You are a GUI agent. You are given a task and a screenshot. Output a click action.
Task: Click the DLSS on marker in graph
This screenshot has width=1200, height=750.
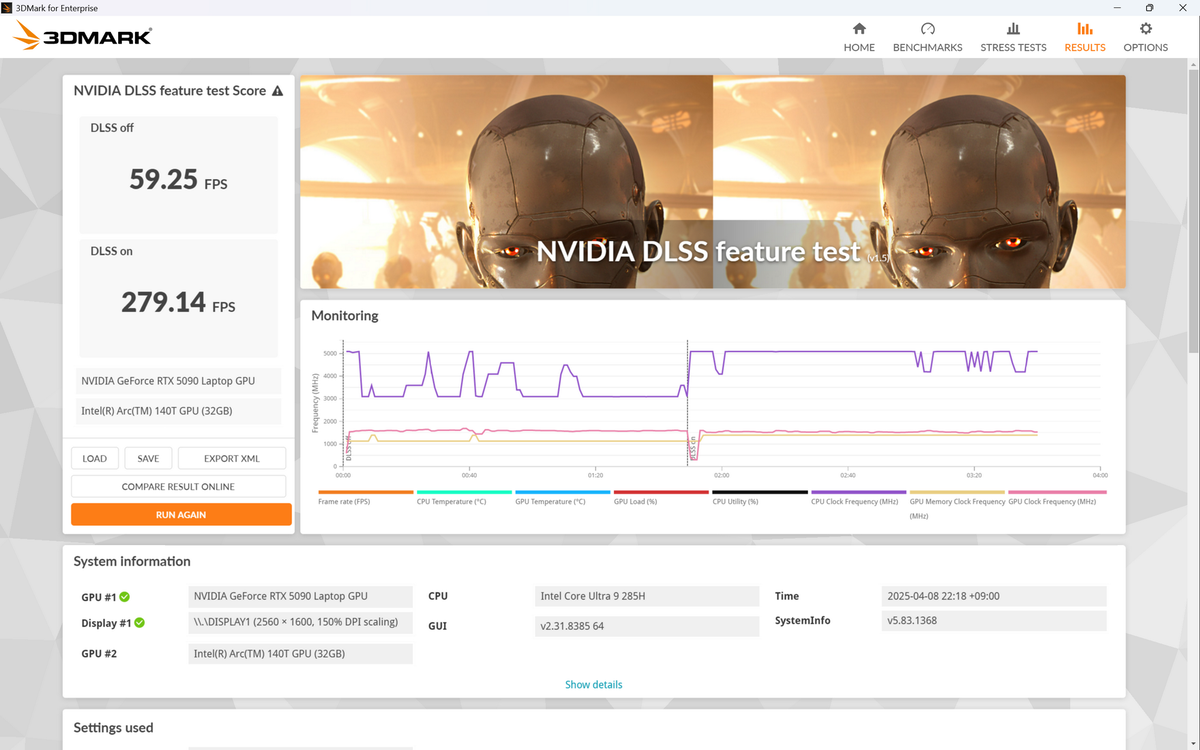coord(692,449)
